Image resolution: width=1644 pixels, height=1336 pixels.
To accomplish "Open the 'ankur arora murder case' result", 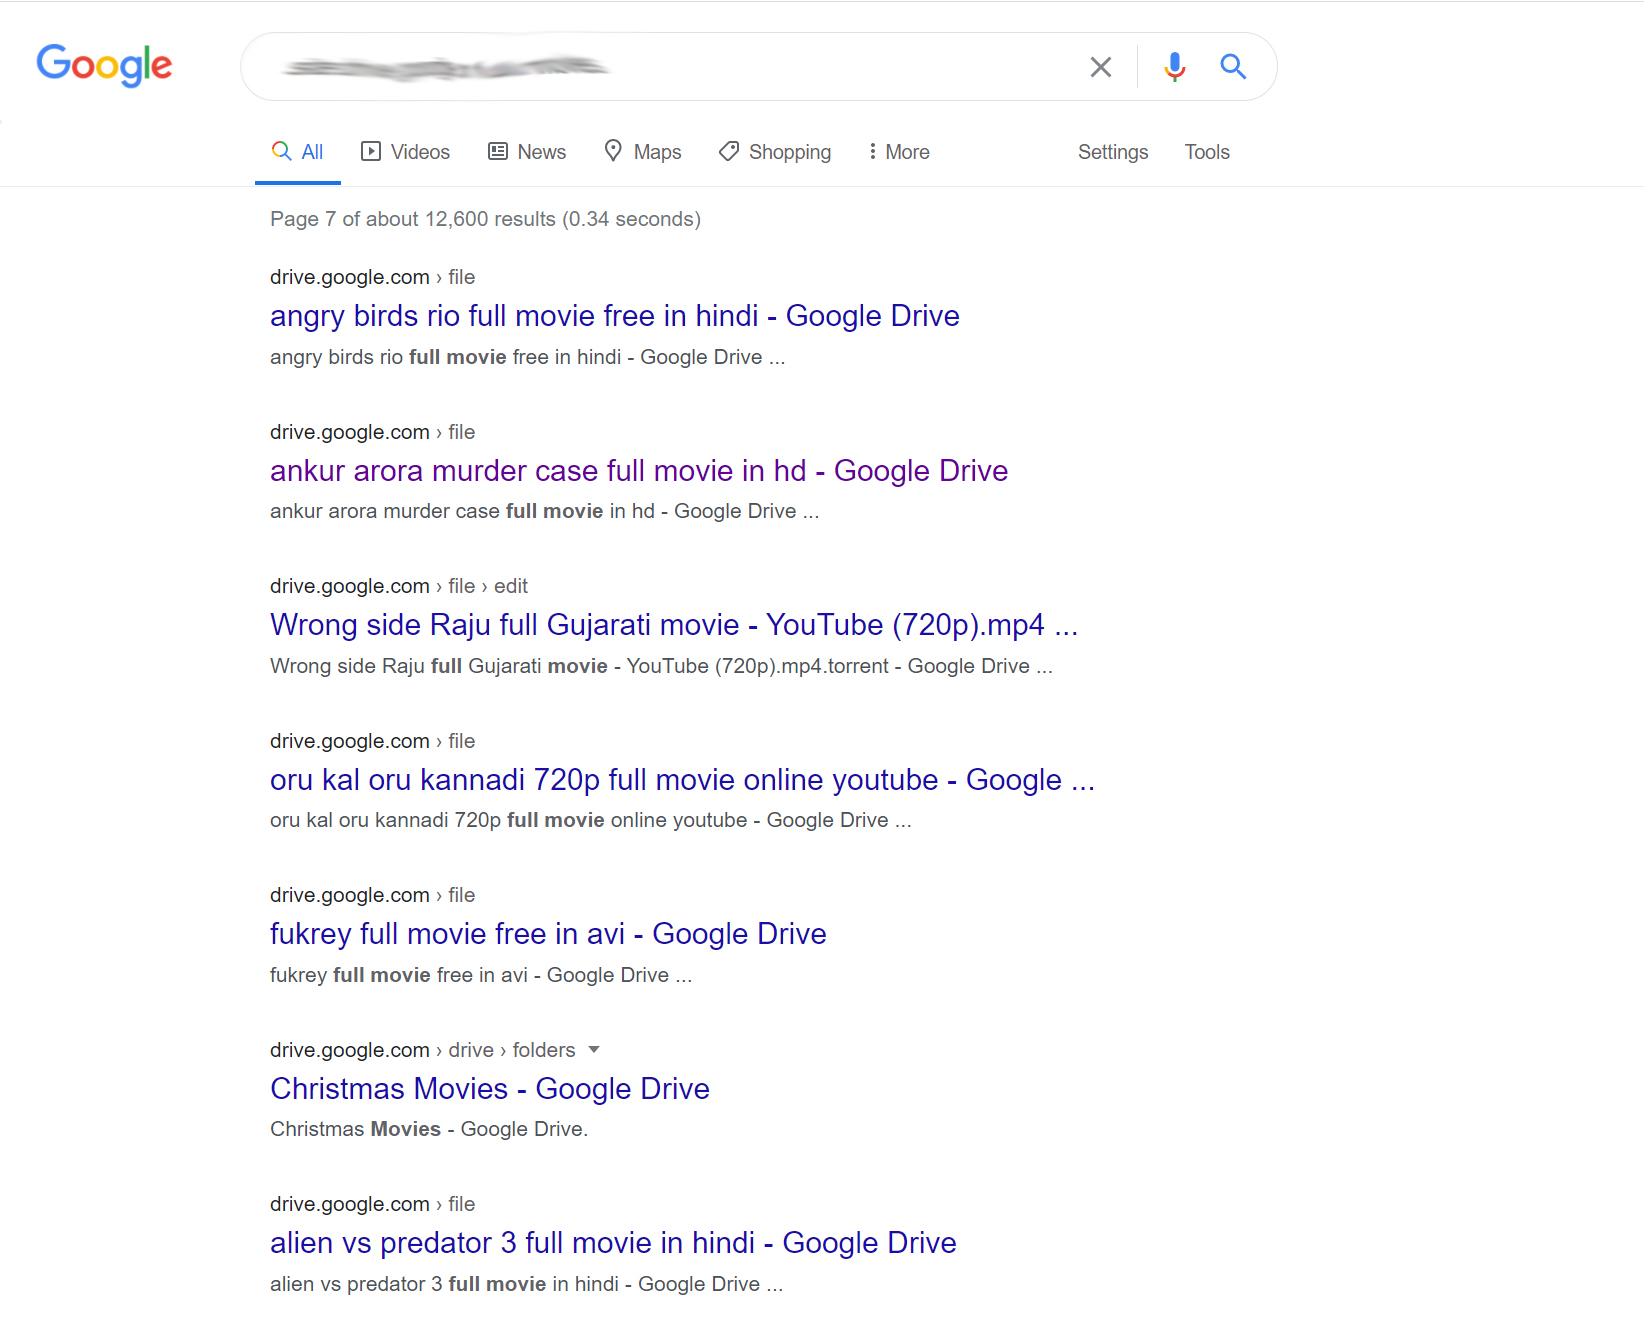I will pos(639,471).
